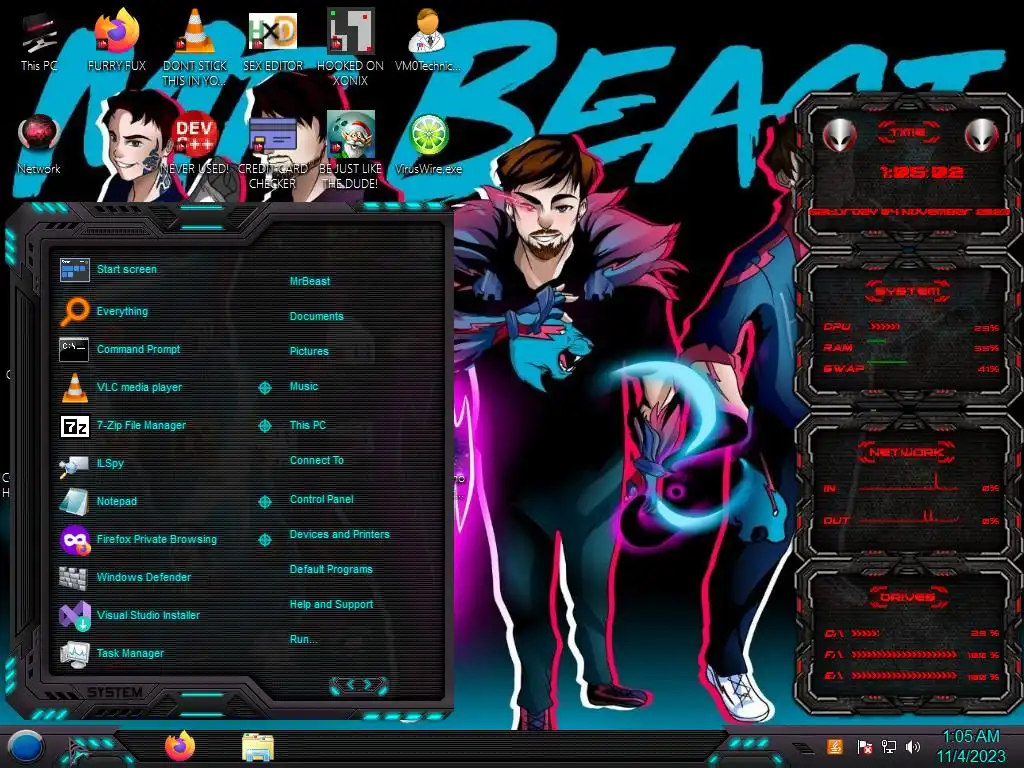Open Control Panel from start menu
This screenshot has height=768, width=1024.
[321, 499]
